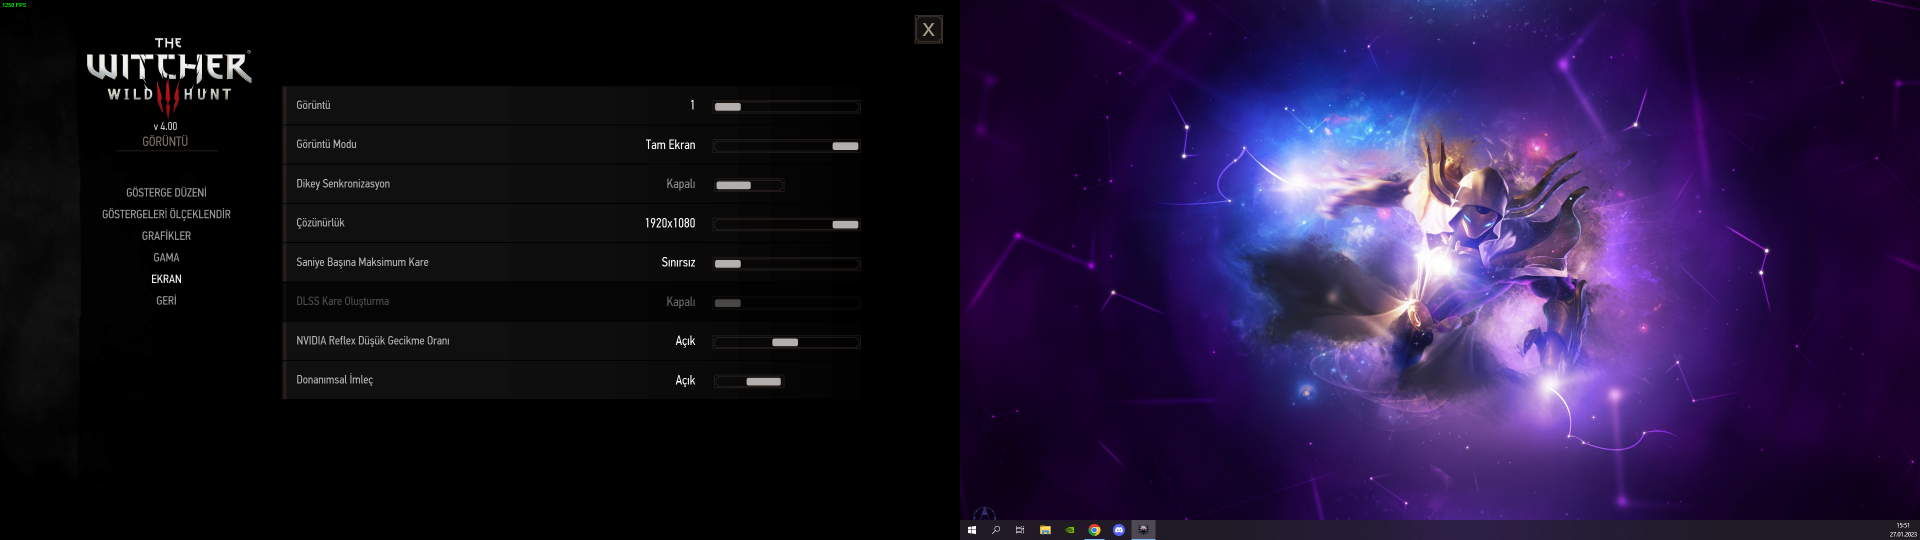Screen dimensions: 1920x540
Task: Open the GAMA settings
Action: coord(166,257)
